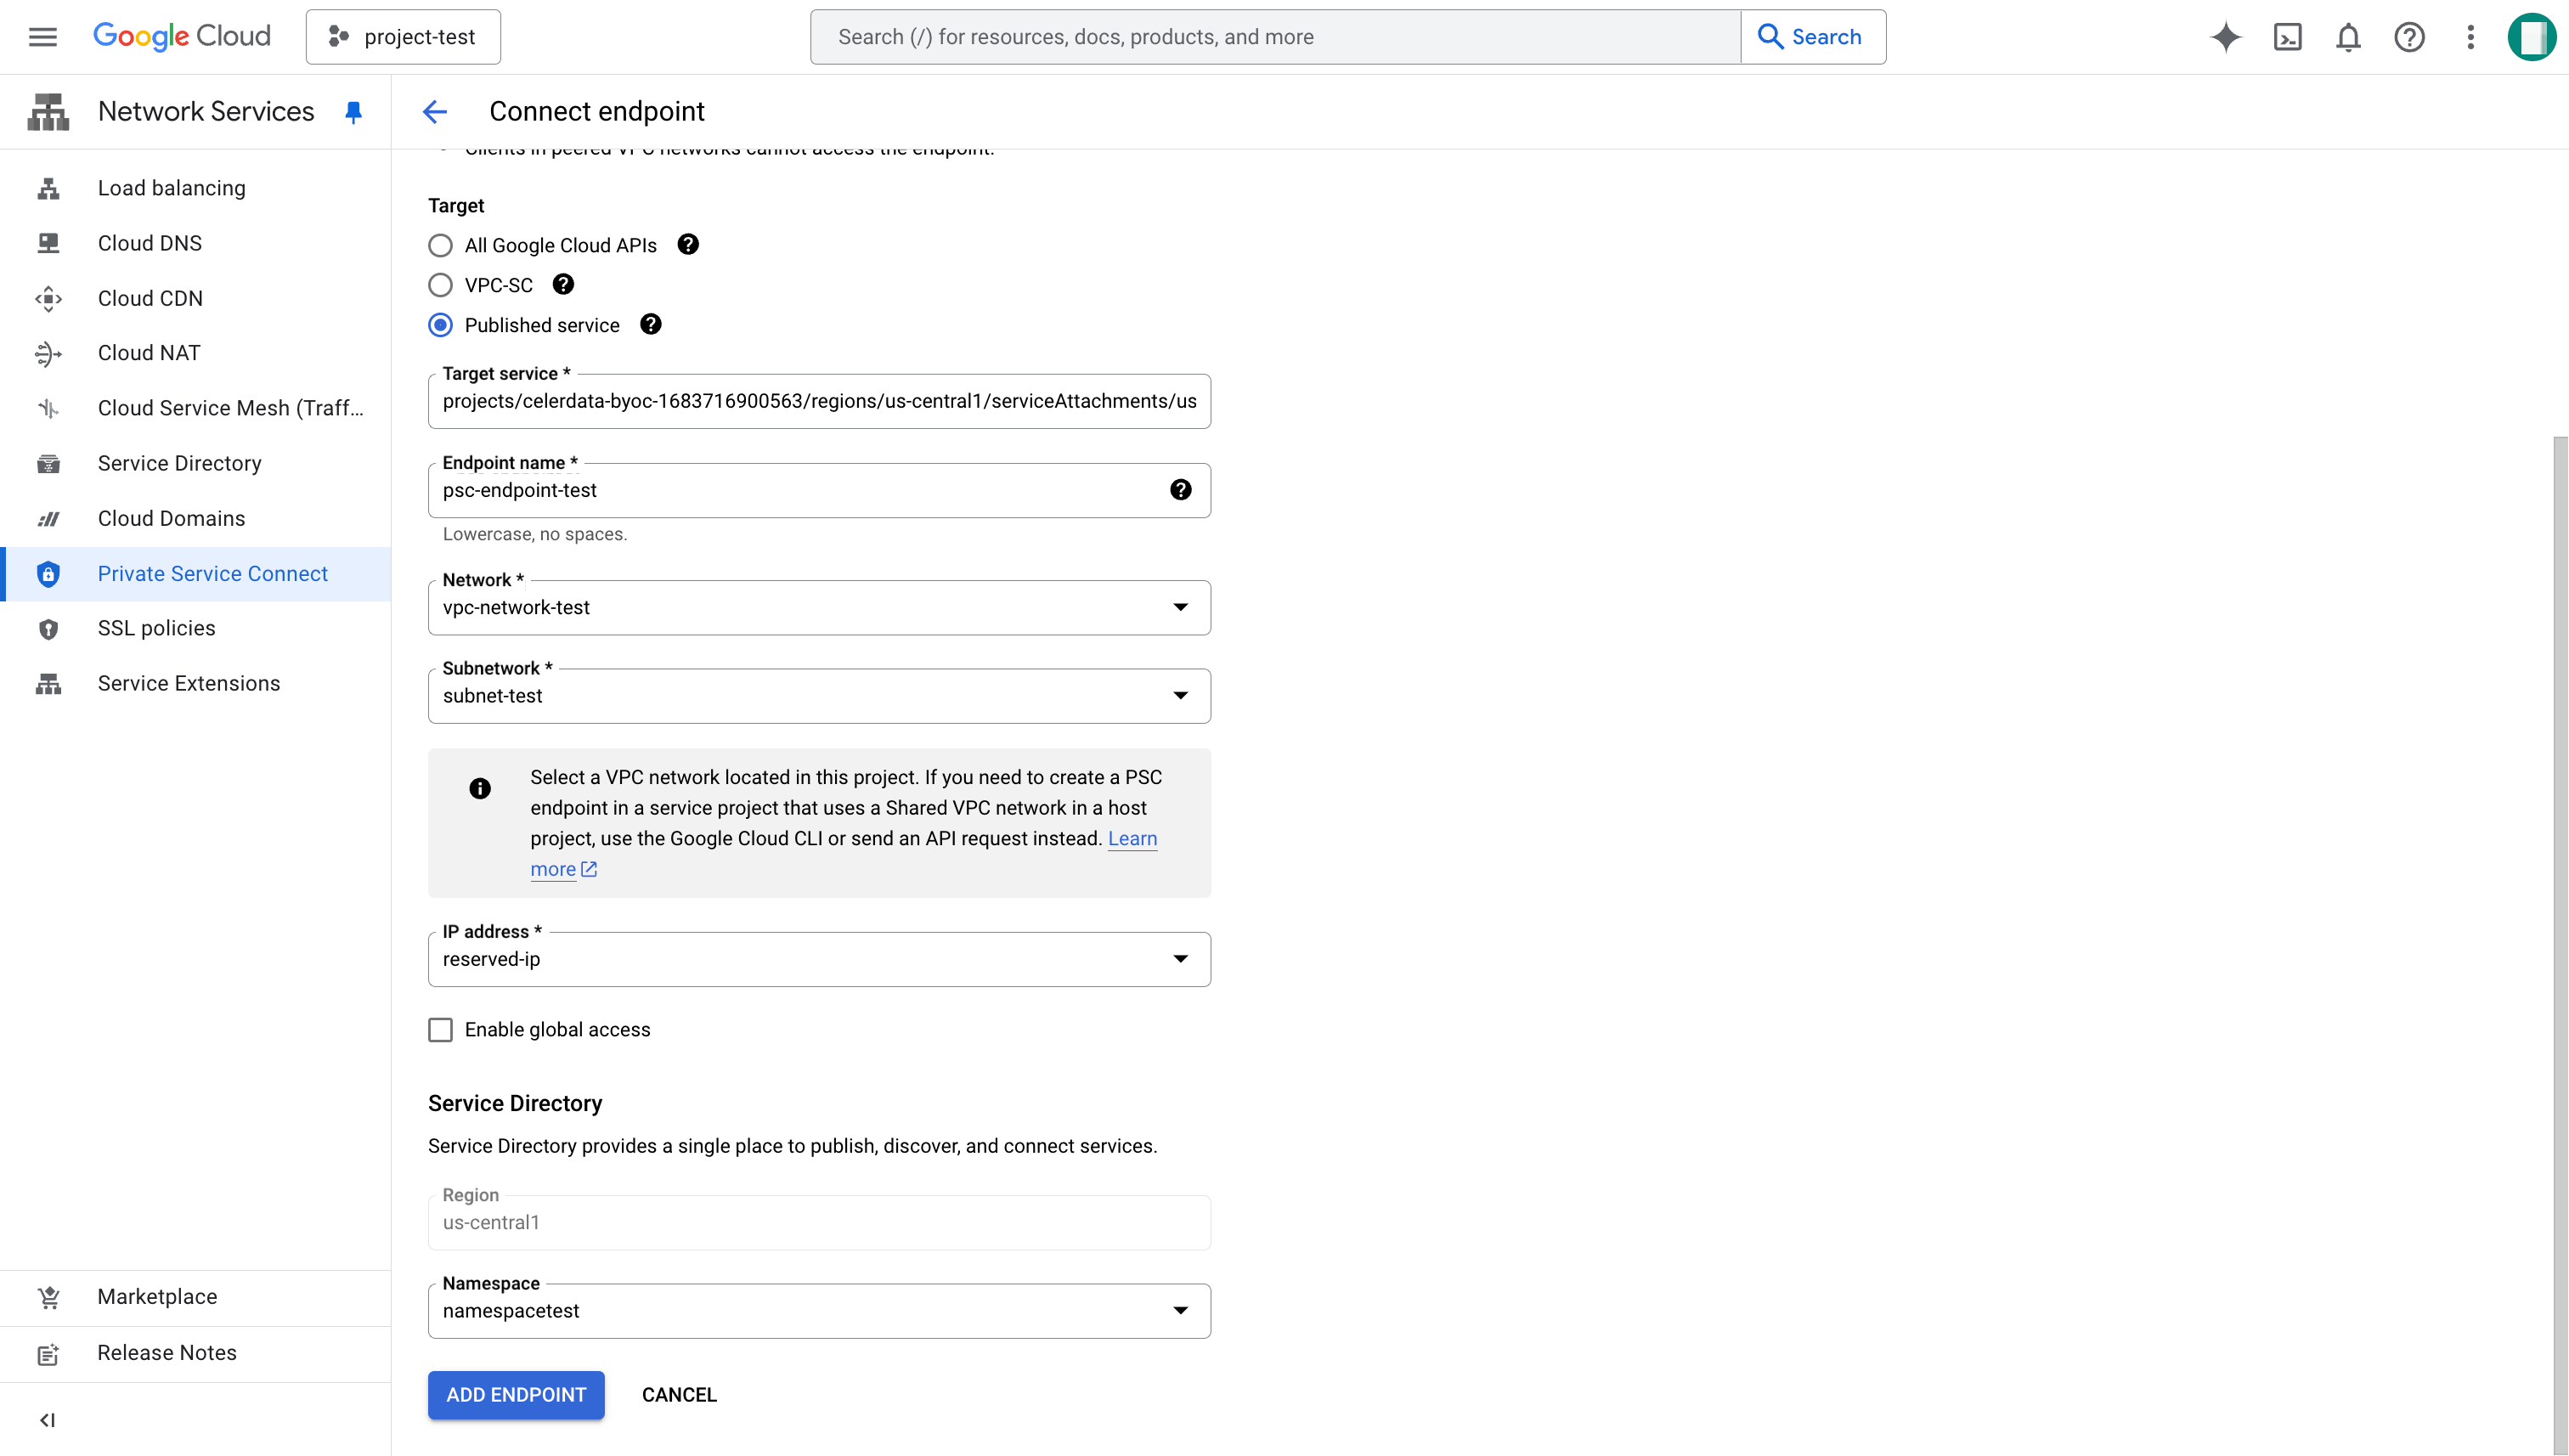Expand the IP address dropdown reserved-ip

[818, 960]
